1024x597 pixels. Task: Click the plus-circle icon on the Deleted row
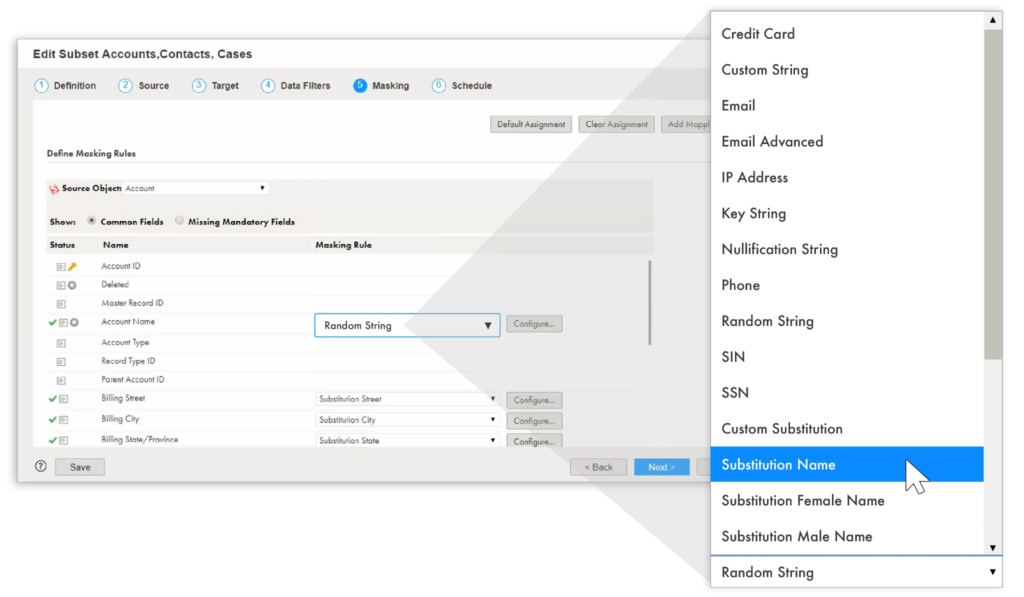(73, 284)
